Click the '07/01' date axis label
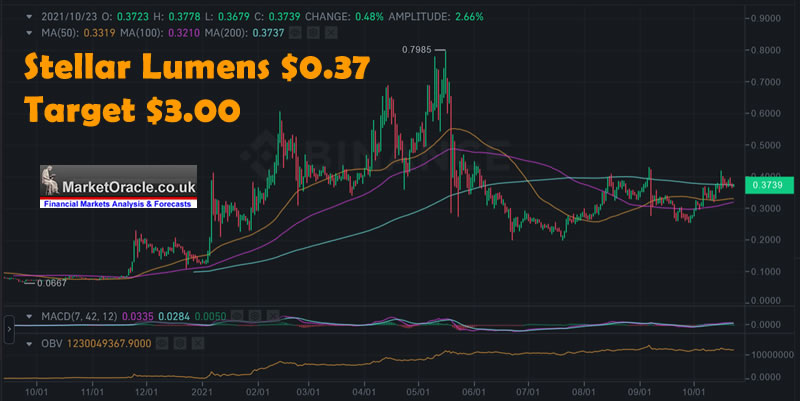 click(x=528, y=392)
